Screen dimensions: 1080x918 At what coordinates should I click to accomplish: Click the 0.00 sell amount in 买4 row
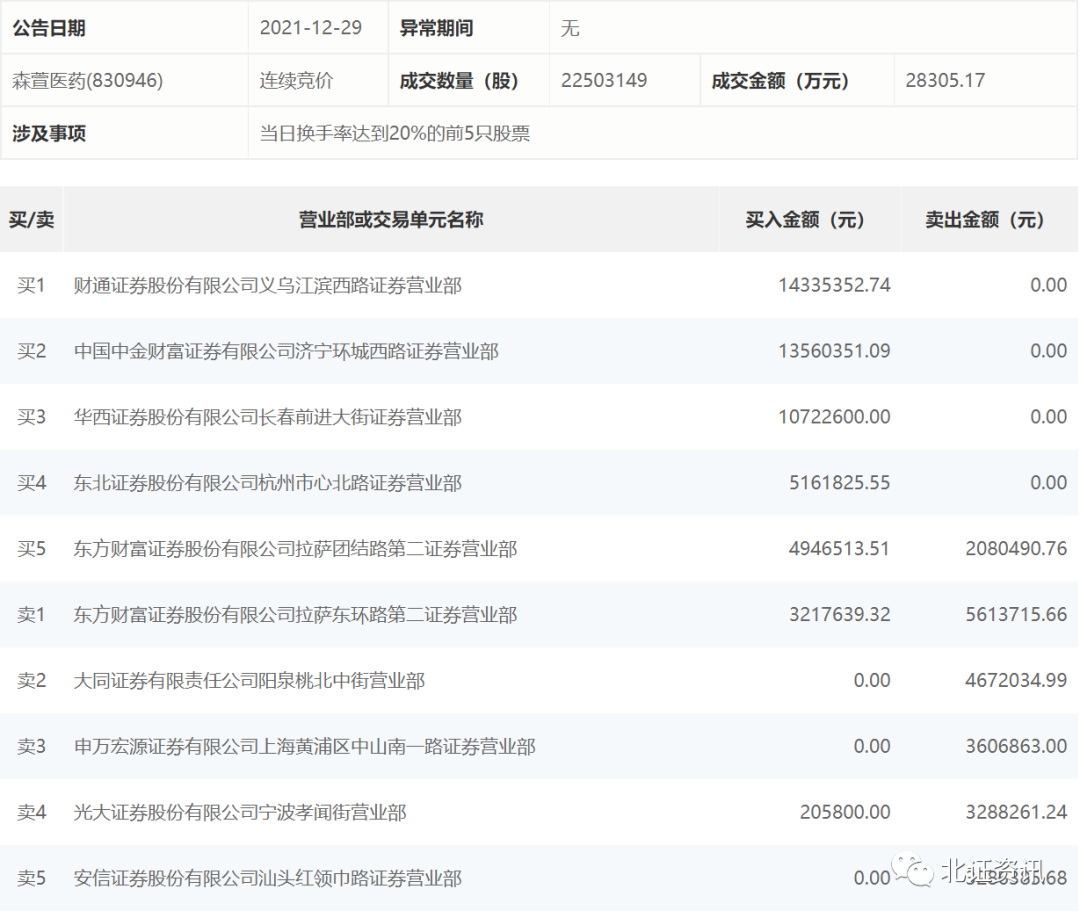[1048, 483]
